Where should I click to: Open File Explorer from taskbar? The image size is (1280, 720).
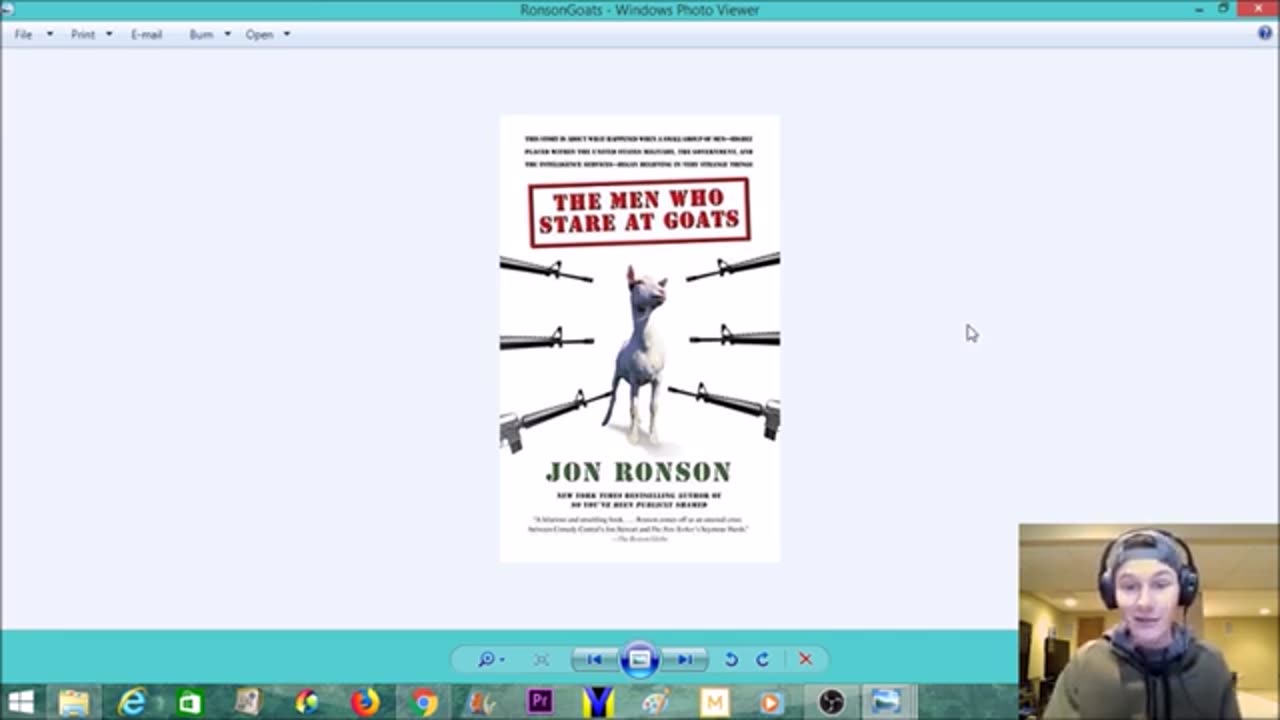[74, 703]
